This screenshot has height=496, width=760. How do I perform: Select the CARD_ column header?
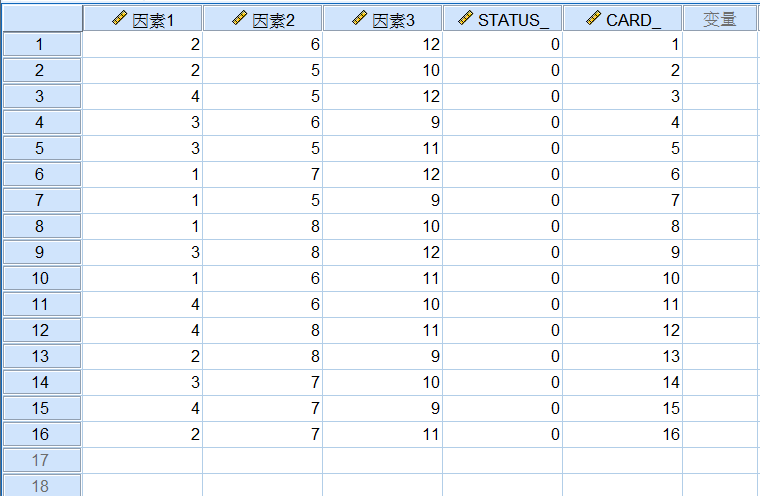623,19
